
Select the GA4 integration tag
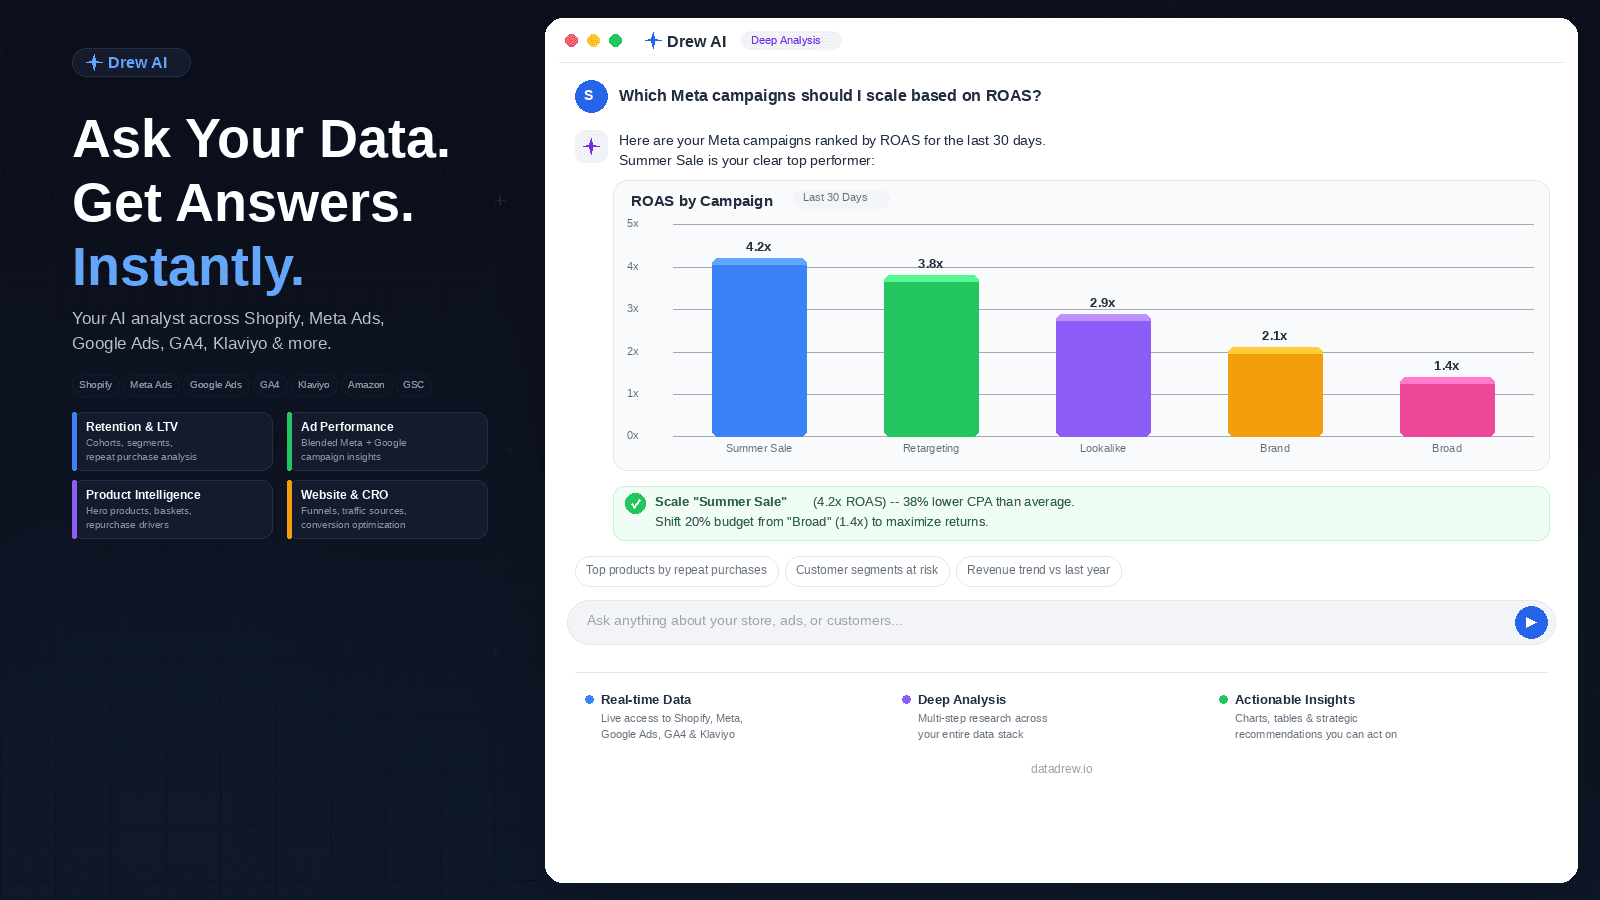[x=270, y=385]
